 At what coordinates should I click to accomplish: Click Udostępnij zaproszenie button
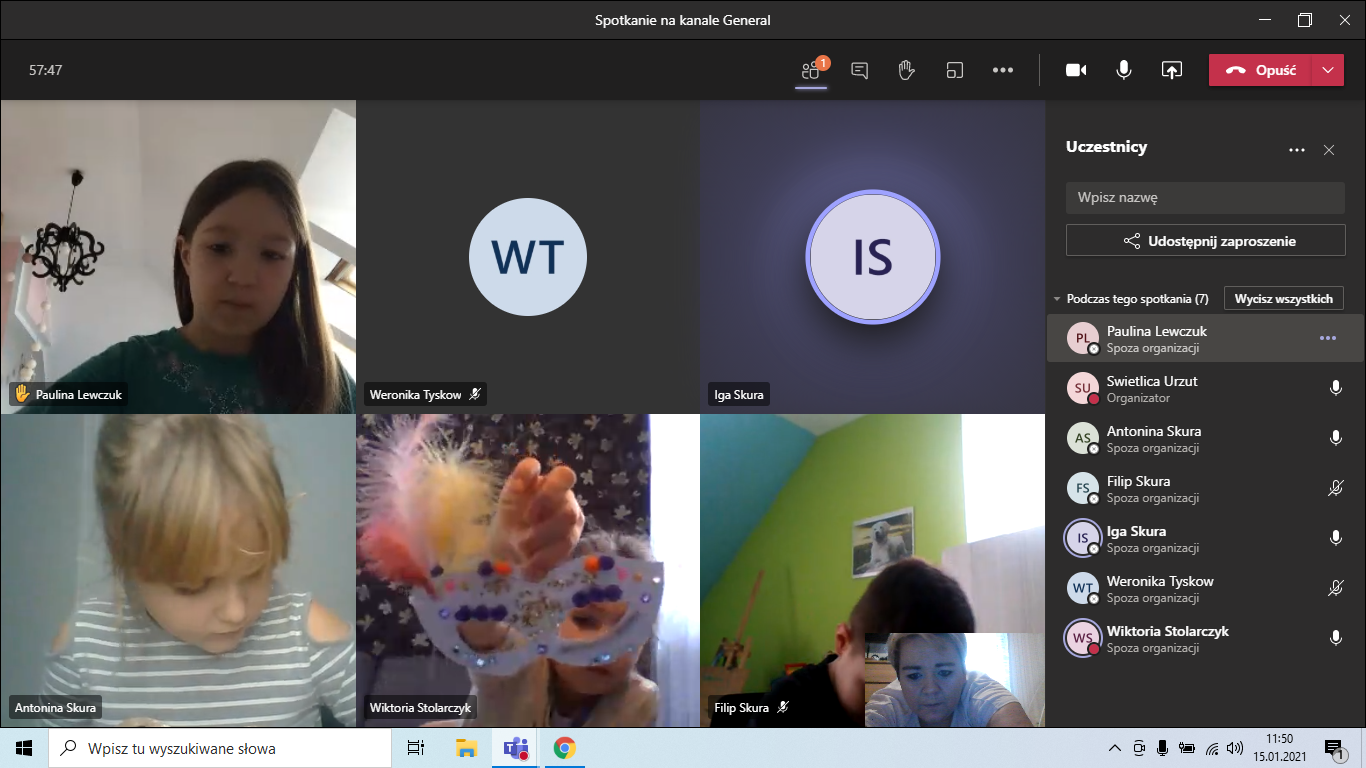point(1205,241)
